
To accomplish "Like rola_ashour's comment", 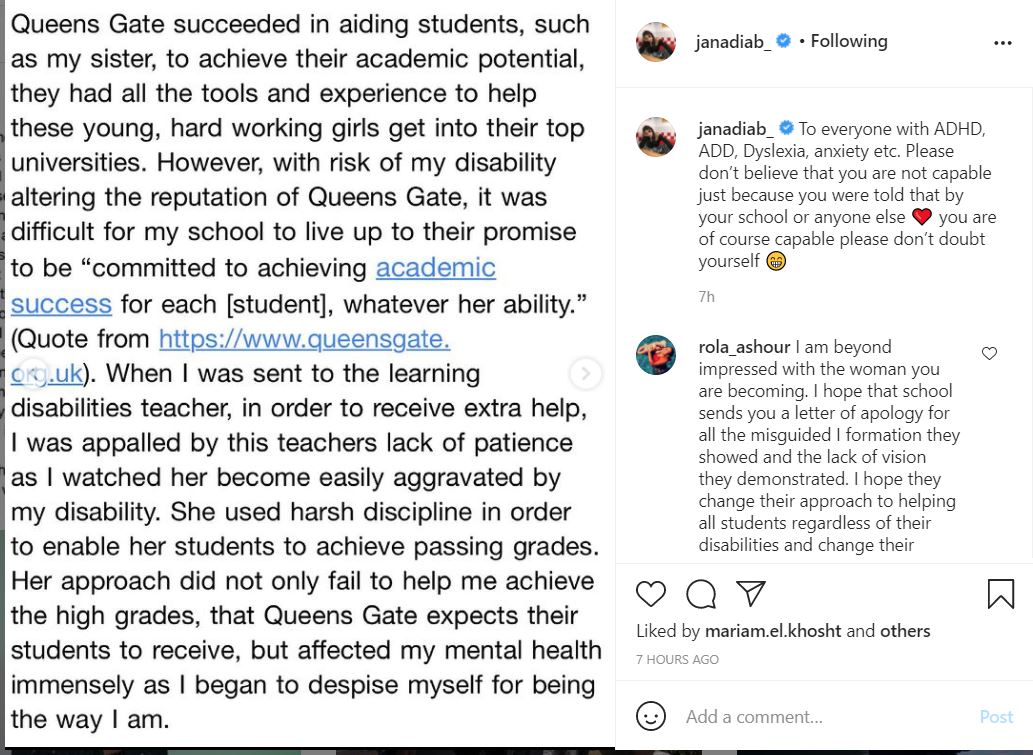I will tap(989, 353).
